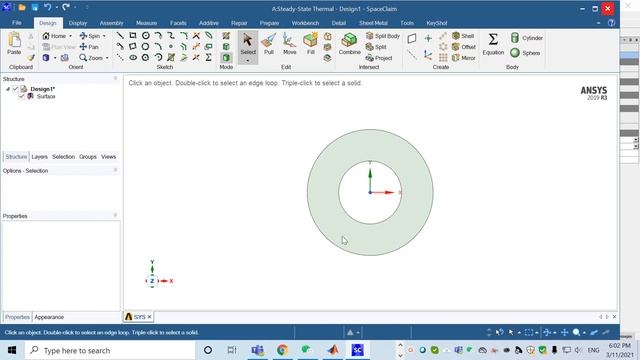The height and width of the screenshot is (360, 640).
Task: Close the SYS document tab
Action: point(149,317)
